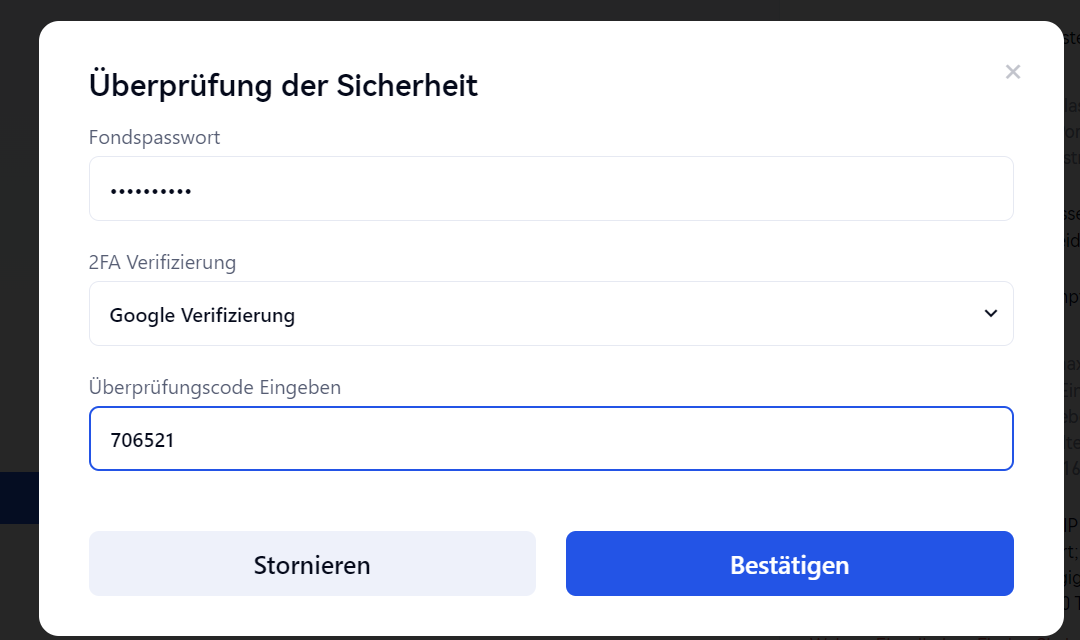Image resolution: width=1080 pixels, height=640 pixels.
Task: Confirm the verification with the blue button
Action: point(789,564)
